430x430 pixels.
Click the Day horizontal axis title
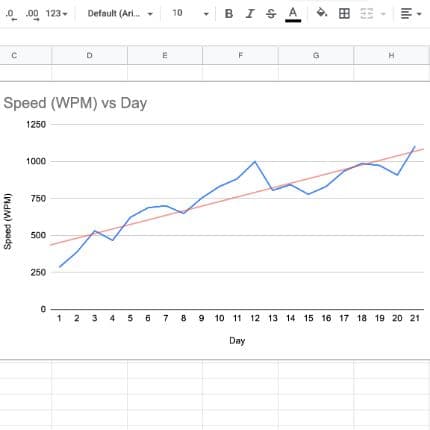[x=237, y=340]
